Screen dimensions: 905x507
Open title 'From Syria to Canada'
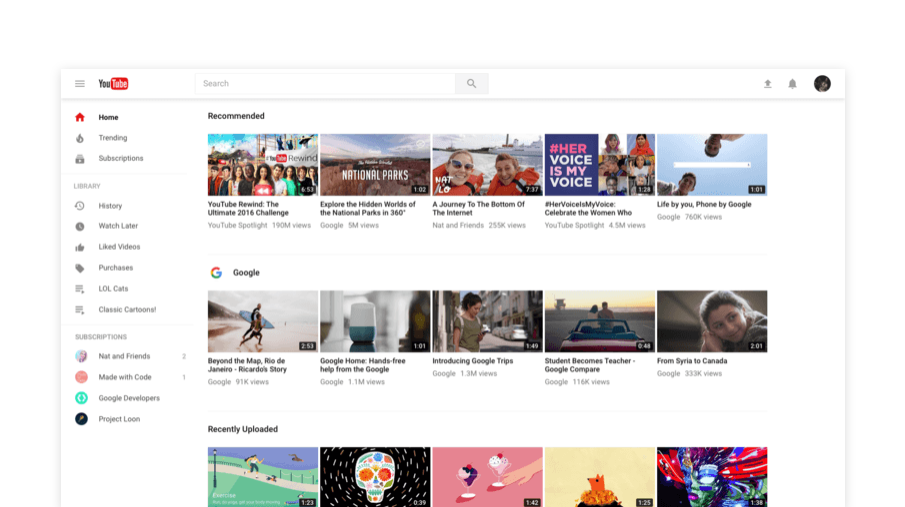click(x=692, y=361)
